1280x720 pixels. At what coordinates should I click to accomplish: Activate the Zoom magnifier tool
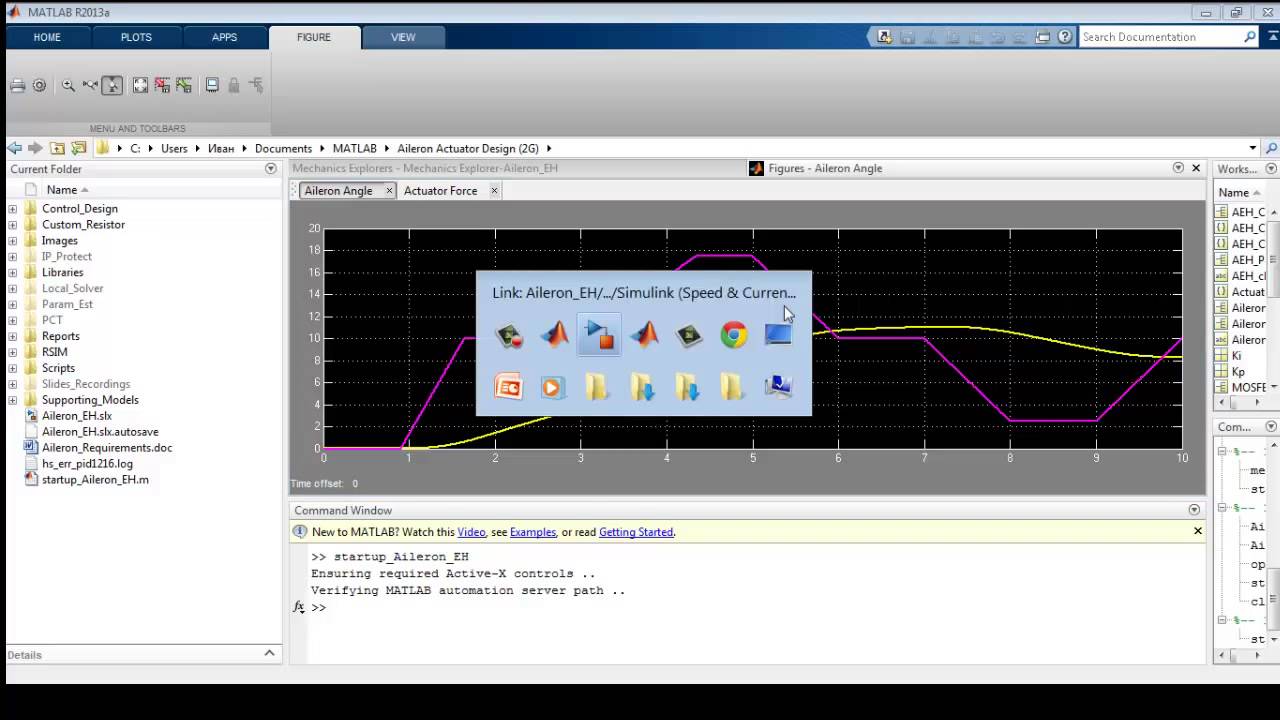coord(68,86)
